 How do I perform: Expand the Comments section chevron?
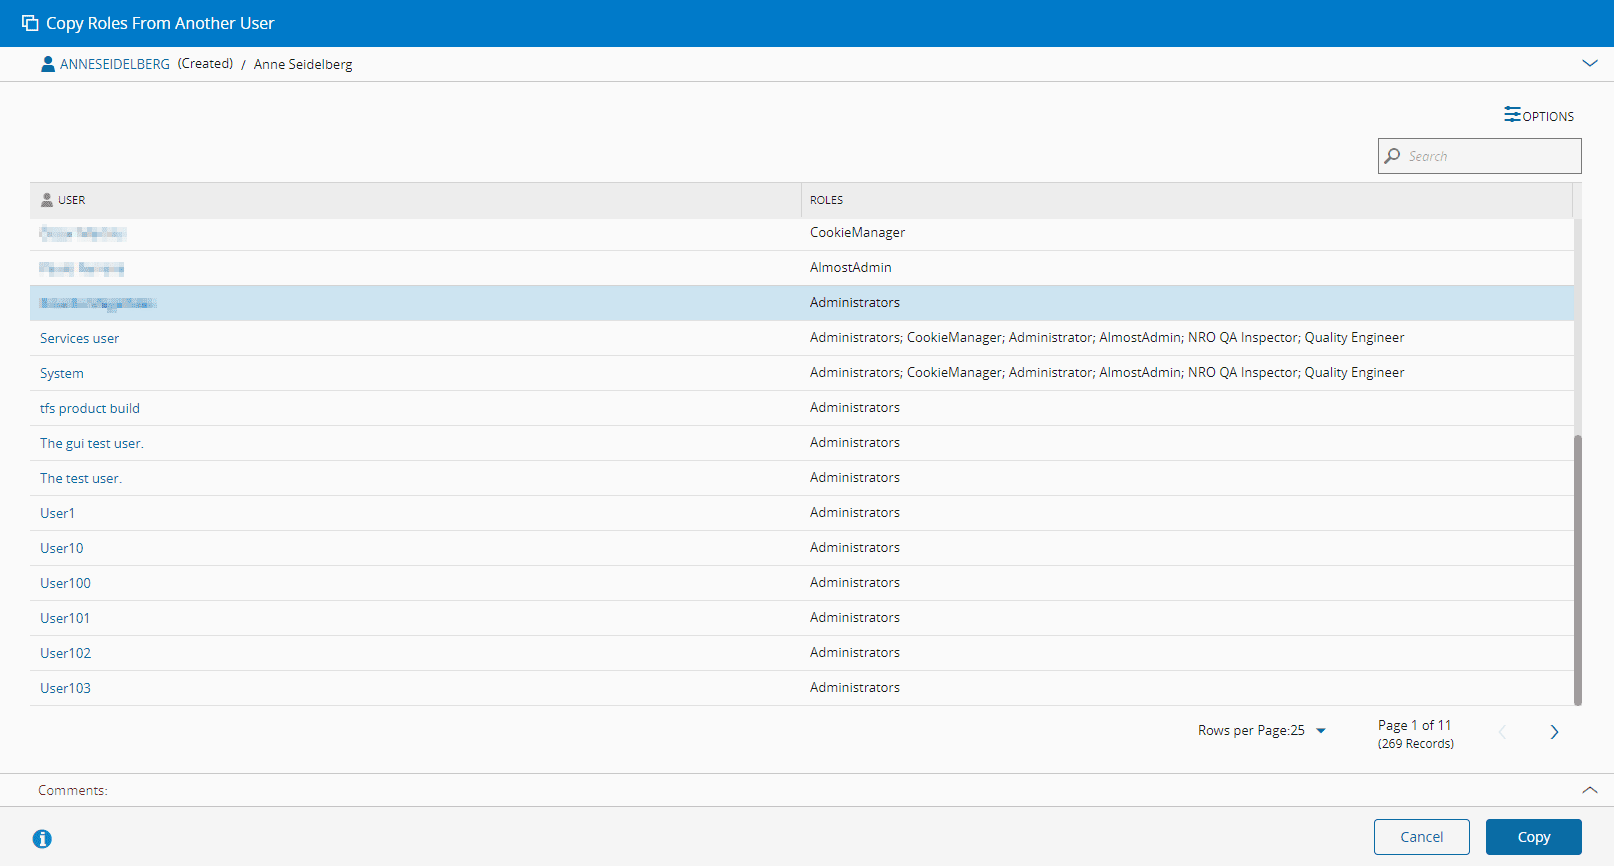pyautogui.click(x=1589, y=790)
